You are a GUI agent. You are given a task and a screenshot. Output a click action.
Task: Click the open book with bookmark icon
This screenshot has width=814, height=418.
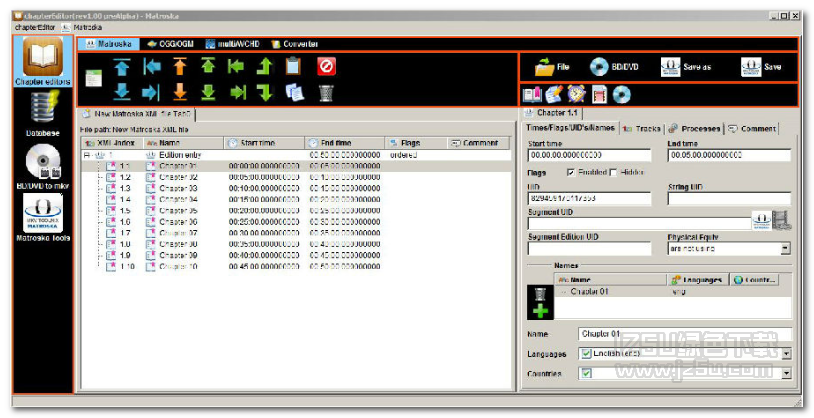pos(532,95)
